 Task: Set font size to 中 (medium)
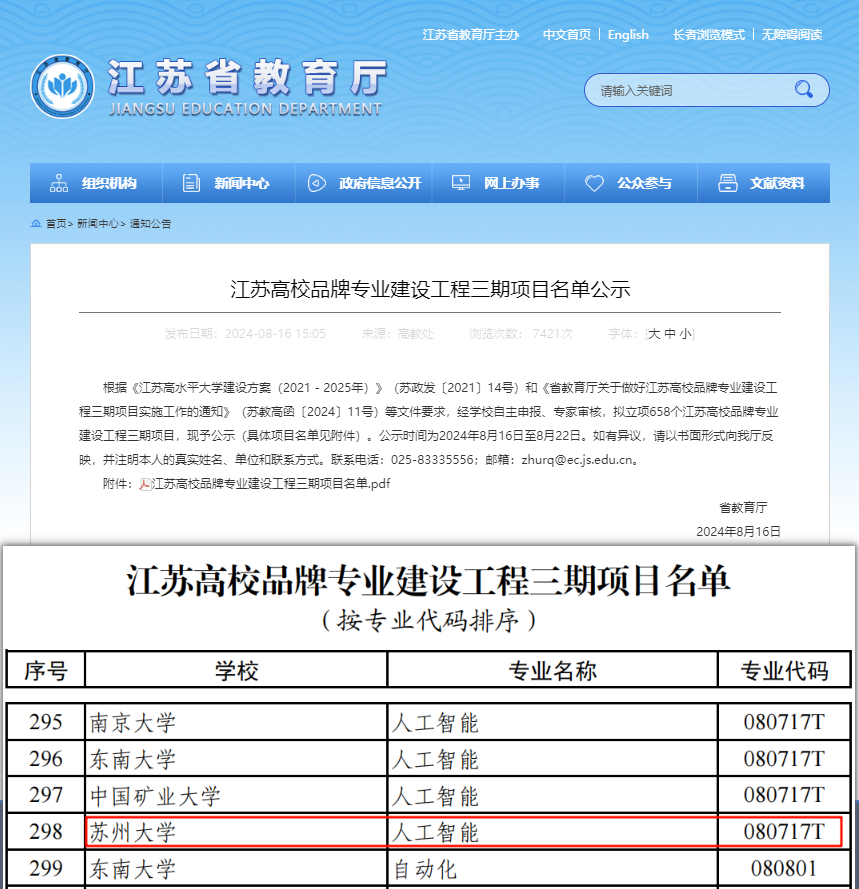(670, 334)
